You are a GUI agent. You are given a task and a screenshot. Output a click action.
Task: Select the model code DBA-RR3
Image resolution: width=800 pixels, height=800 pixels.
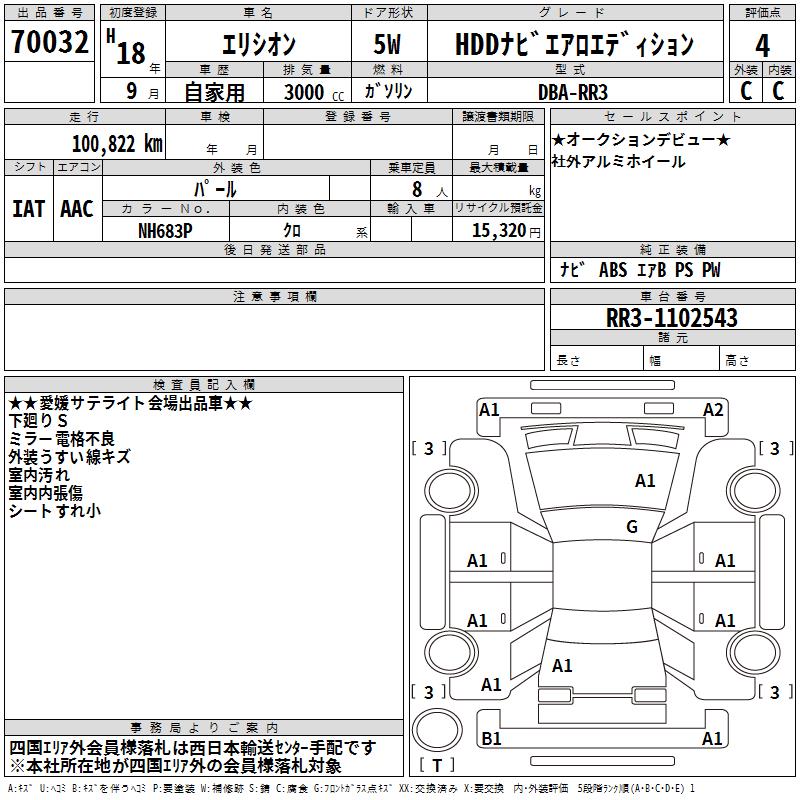pos(573,92)
